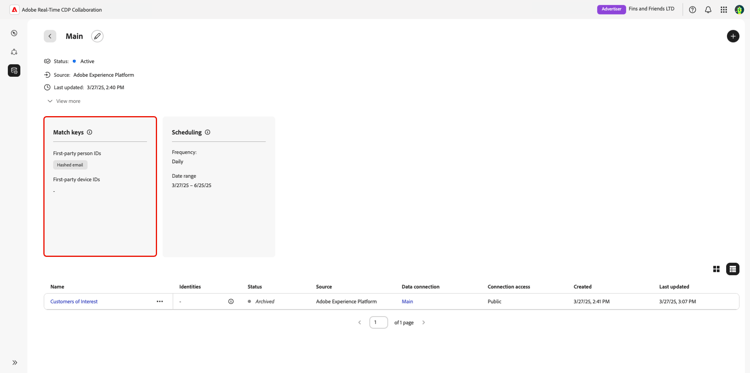Open the help question mark icon
Screen dimensions: 750x373
pos(692,10)
